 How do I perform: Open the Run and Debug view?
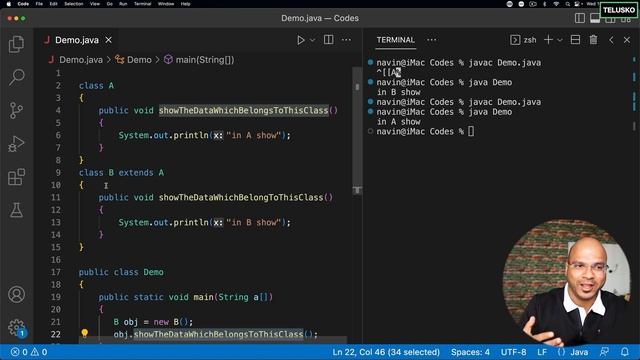(x=16, y=144)
